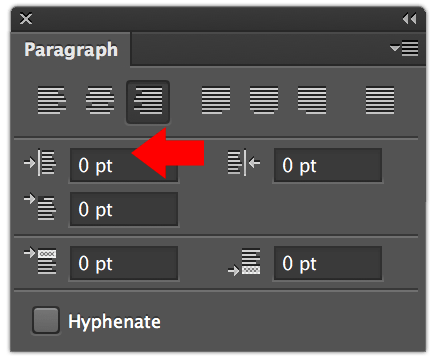Screen dimensions: 436x363
Task: Click the indent right margin icon
Action: tap(244, 163)
